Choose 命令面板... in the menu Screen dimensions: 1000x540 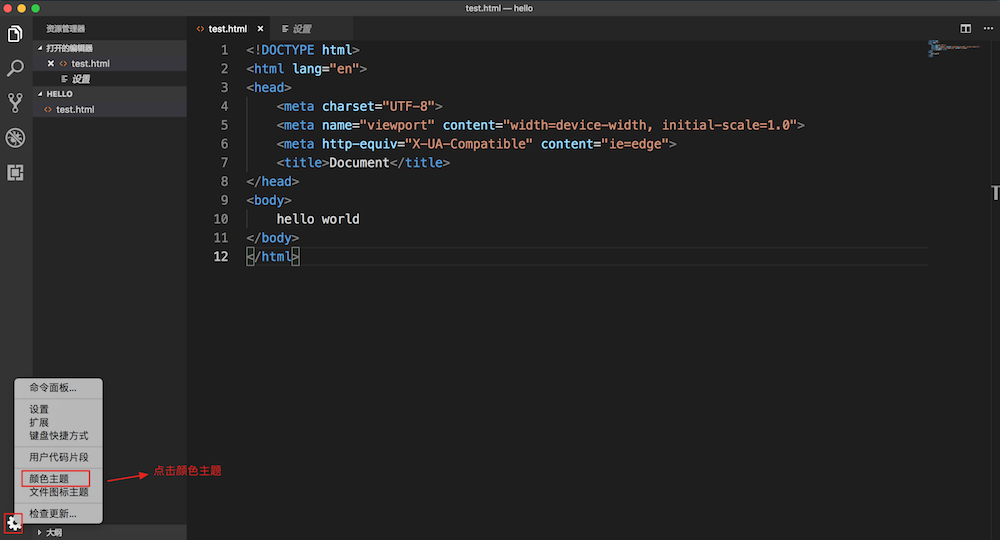pyautogui.click(x=52, y=387)
